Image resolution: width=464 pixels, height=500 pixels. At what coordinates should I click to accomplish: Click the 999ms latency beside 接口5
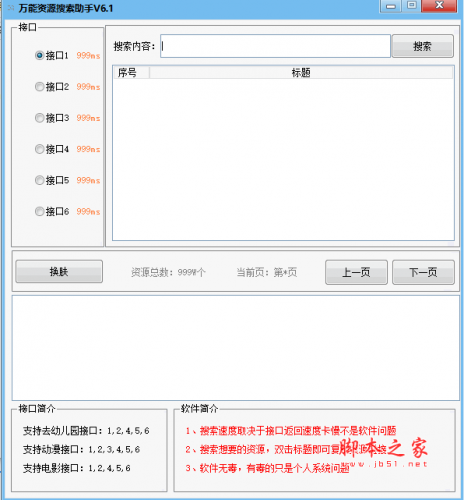tap(88, 180)
